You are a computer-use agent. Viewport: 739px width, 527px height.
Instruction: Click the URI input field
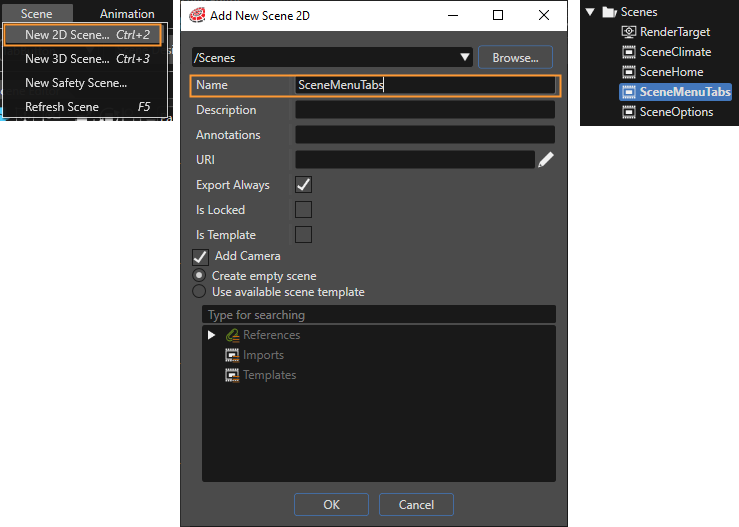tap(415, 160)
